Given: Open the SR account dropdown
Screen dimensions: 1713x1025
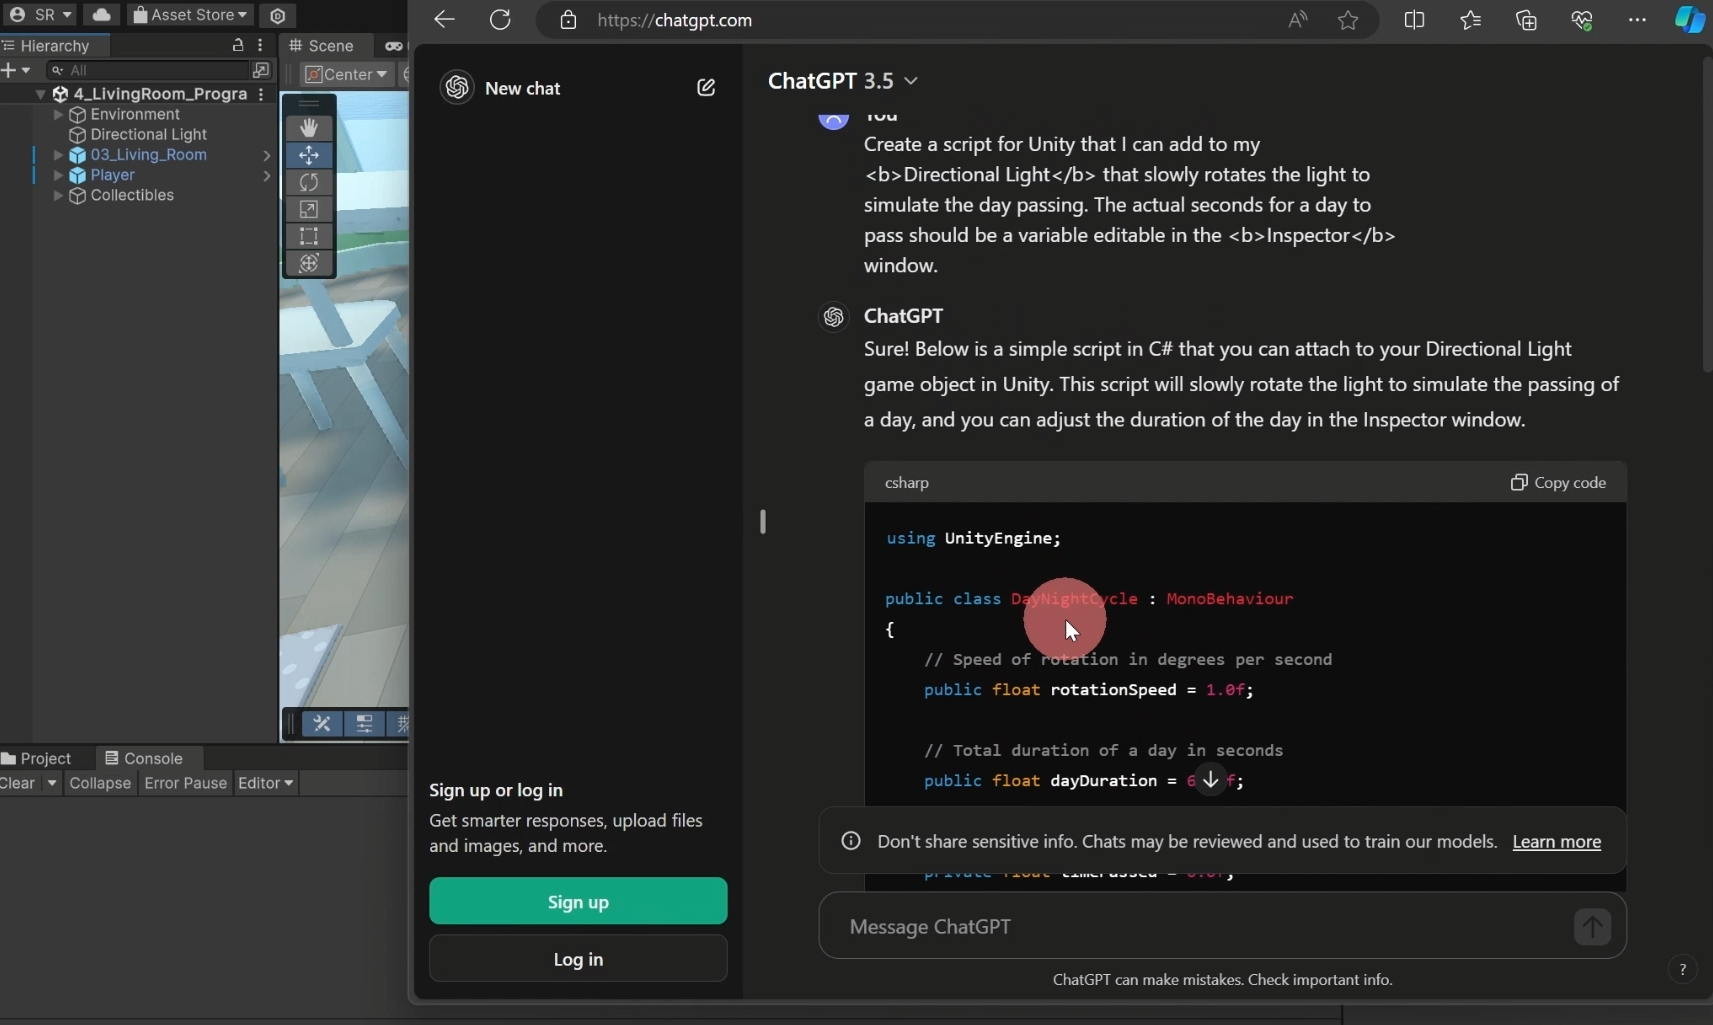Looking at the screenshot, I should click(x=42, y=15).
